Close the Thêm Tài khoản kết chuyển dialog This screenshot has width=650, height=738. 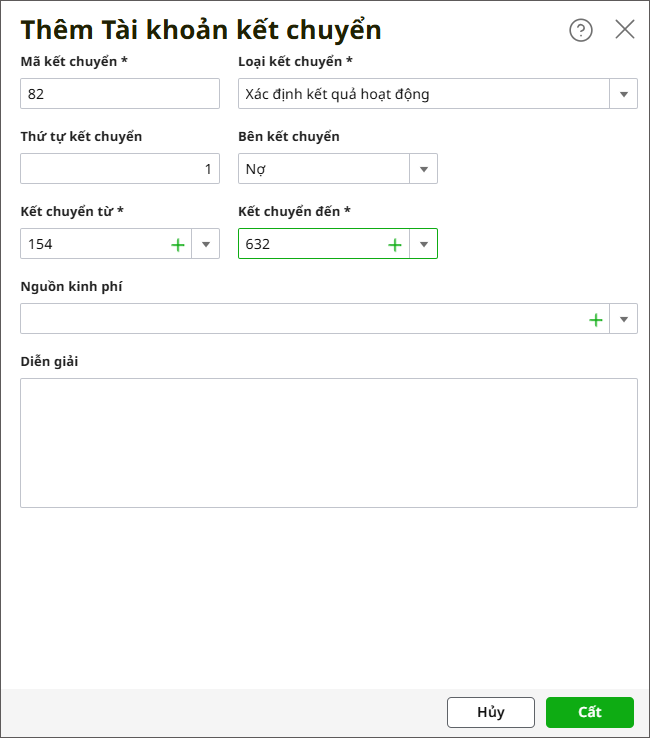click(625, 30)
